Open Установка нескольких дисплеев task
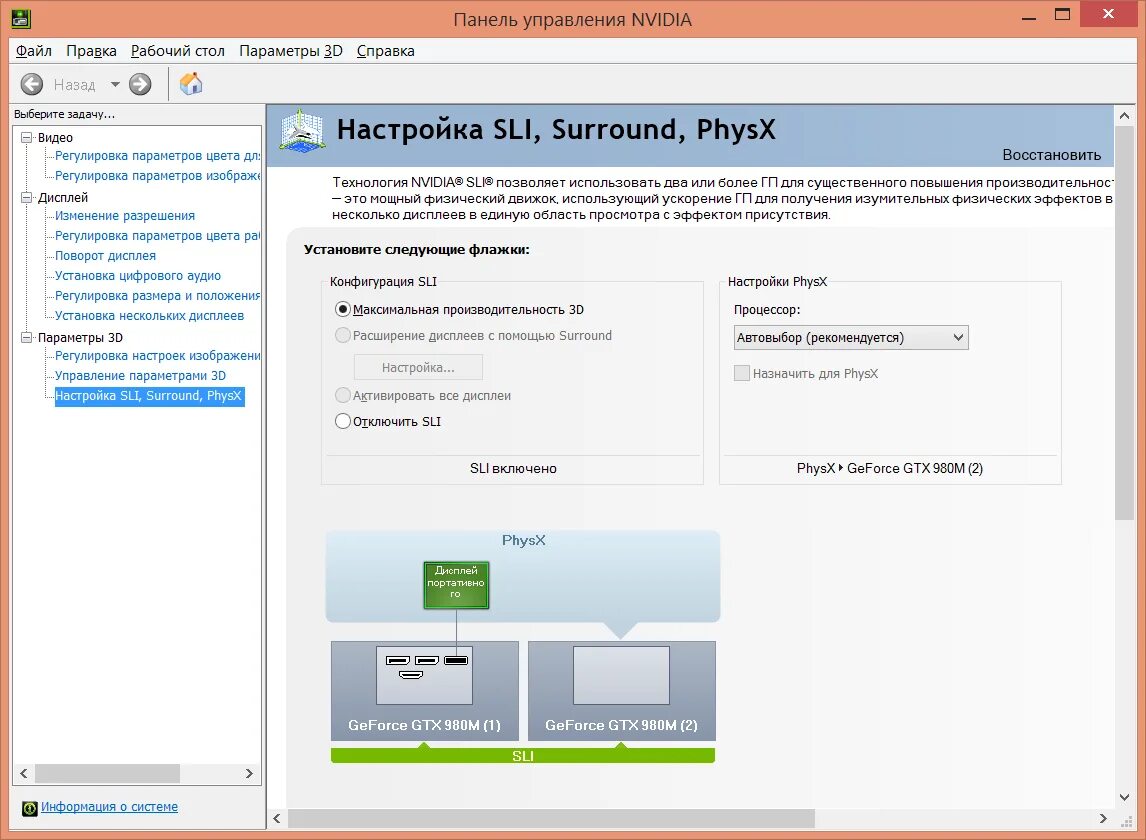This screenshot has width=1146, height=840. click(149, 316)
